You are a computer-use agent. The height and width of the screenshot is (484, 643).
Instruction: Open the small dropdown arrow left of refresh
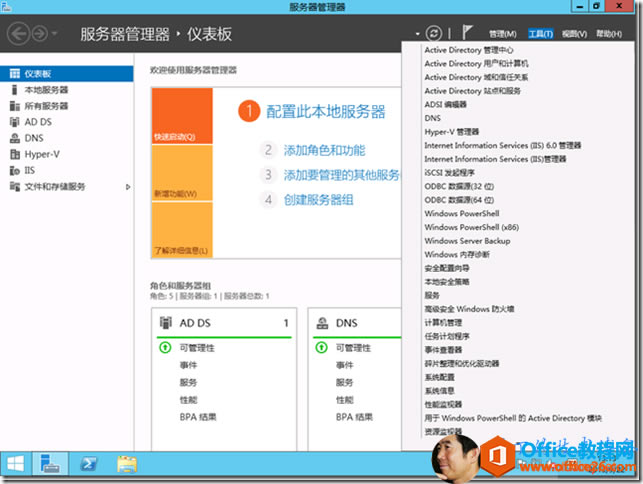pos(417,34)
